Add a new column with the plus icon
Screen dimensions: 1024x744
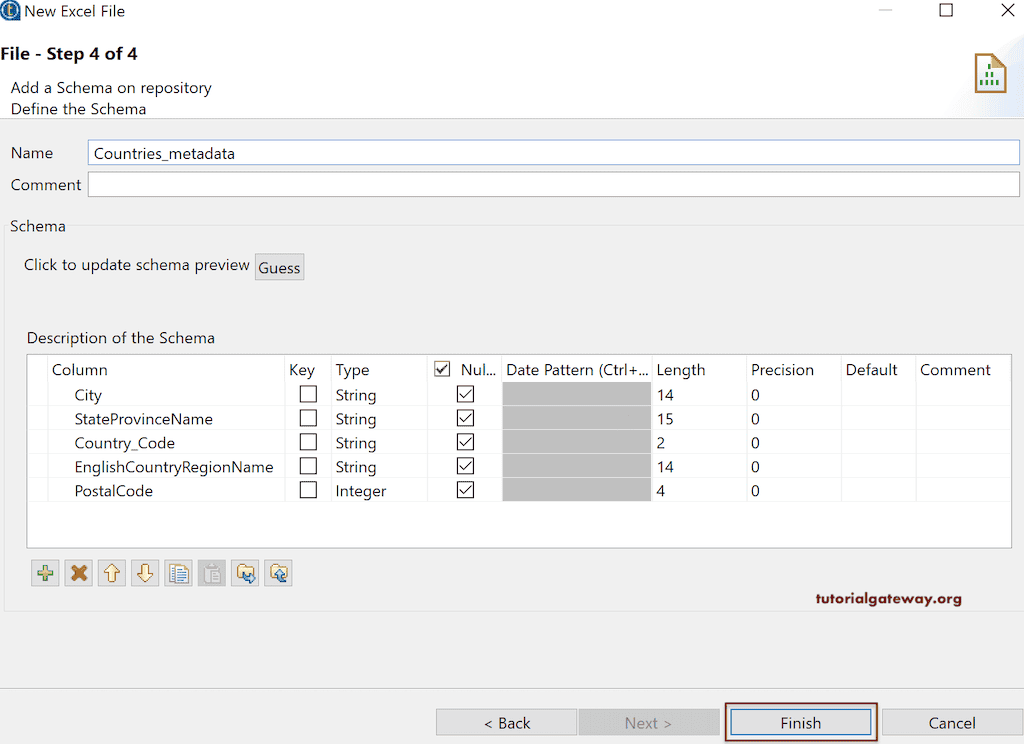(45, 573)
